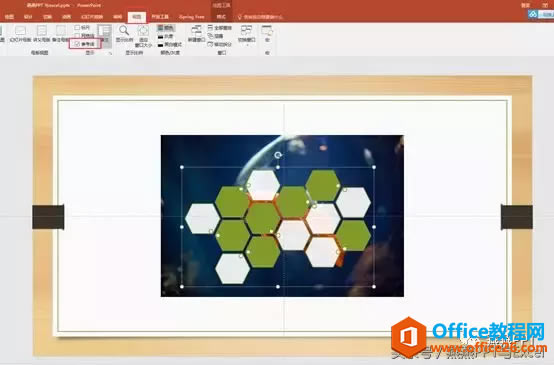
Task: Open the iSpring Free tab
Action: (191, 17)
